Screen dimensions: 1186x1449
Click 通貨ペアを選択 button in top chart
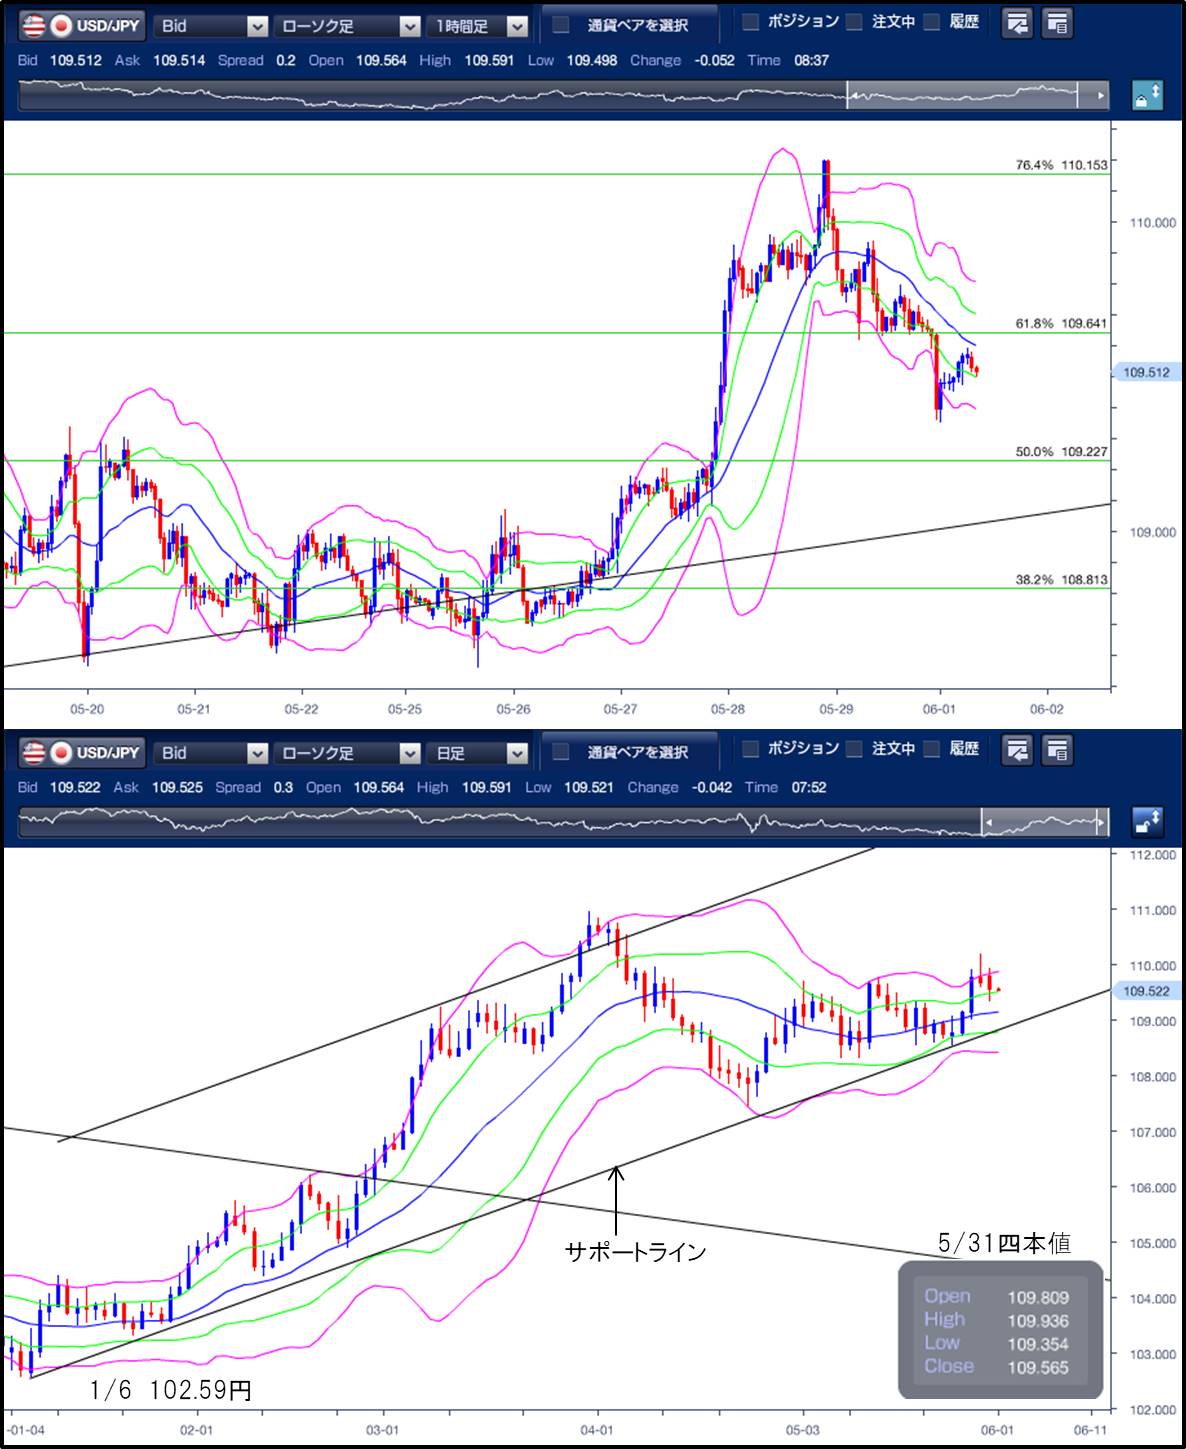click(x=629, y=25)
